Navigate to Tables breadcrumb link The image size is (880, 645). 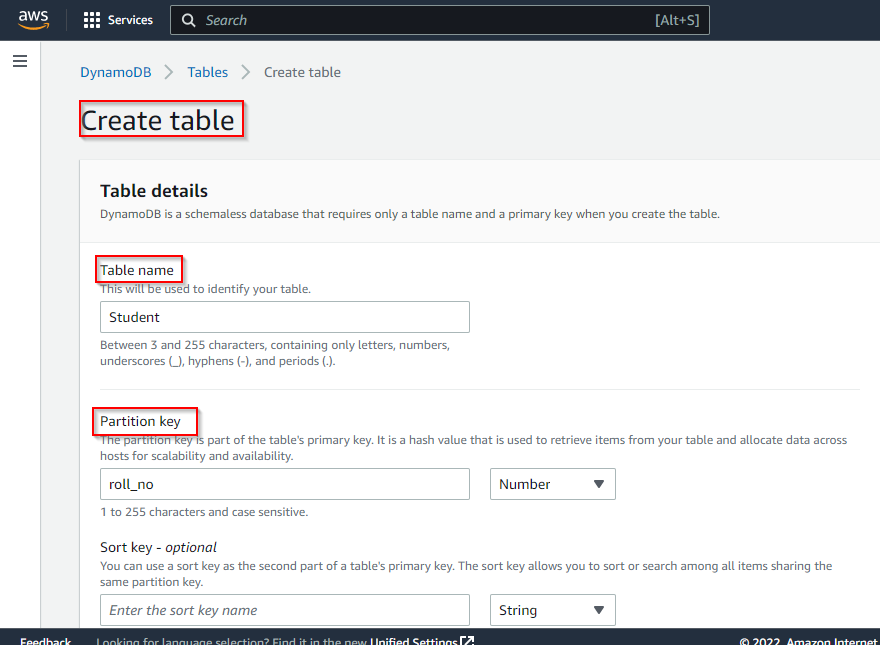coord(208,72)
